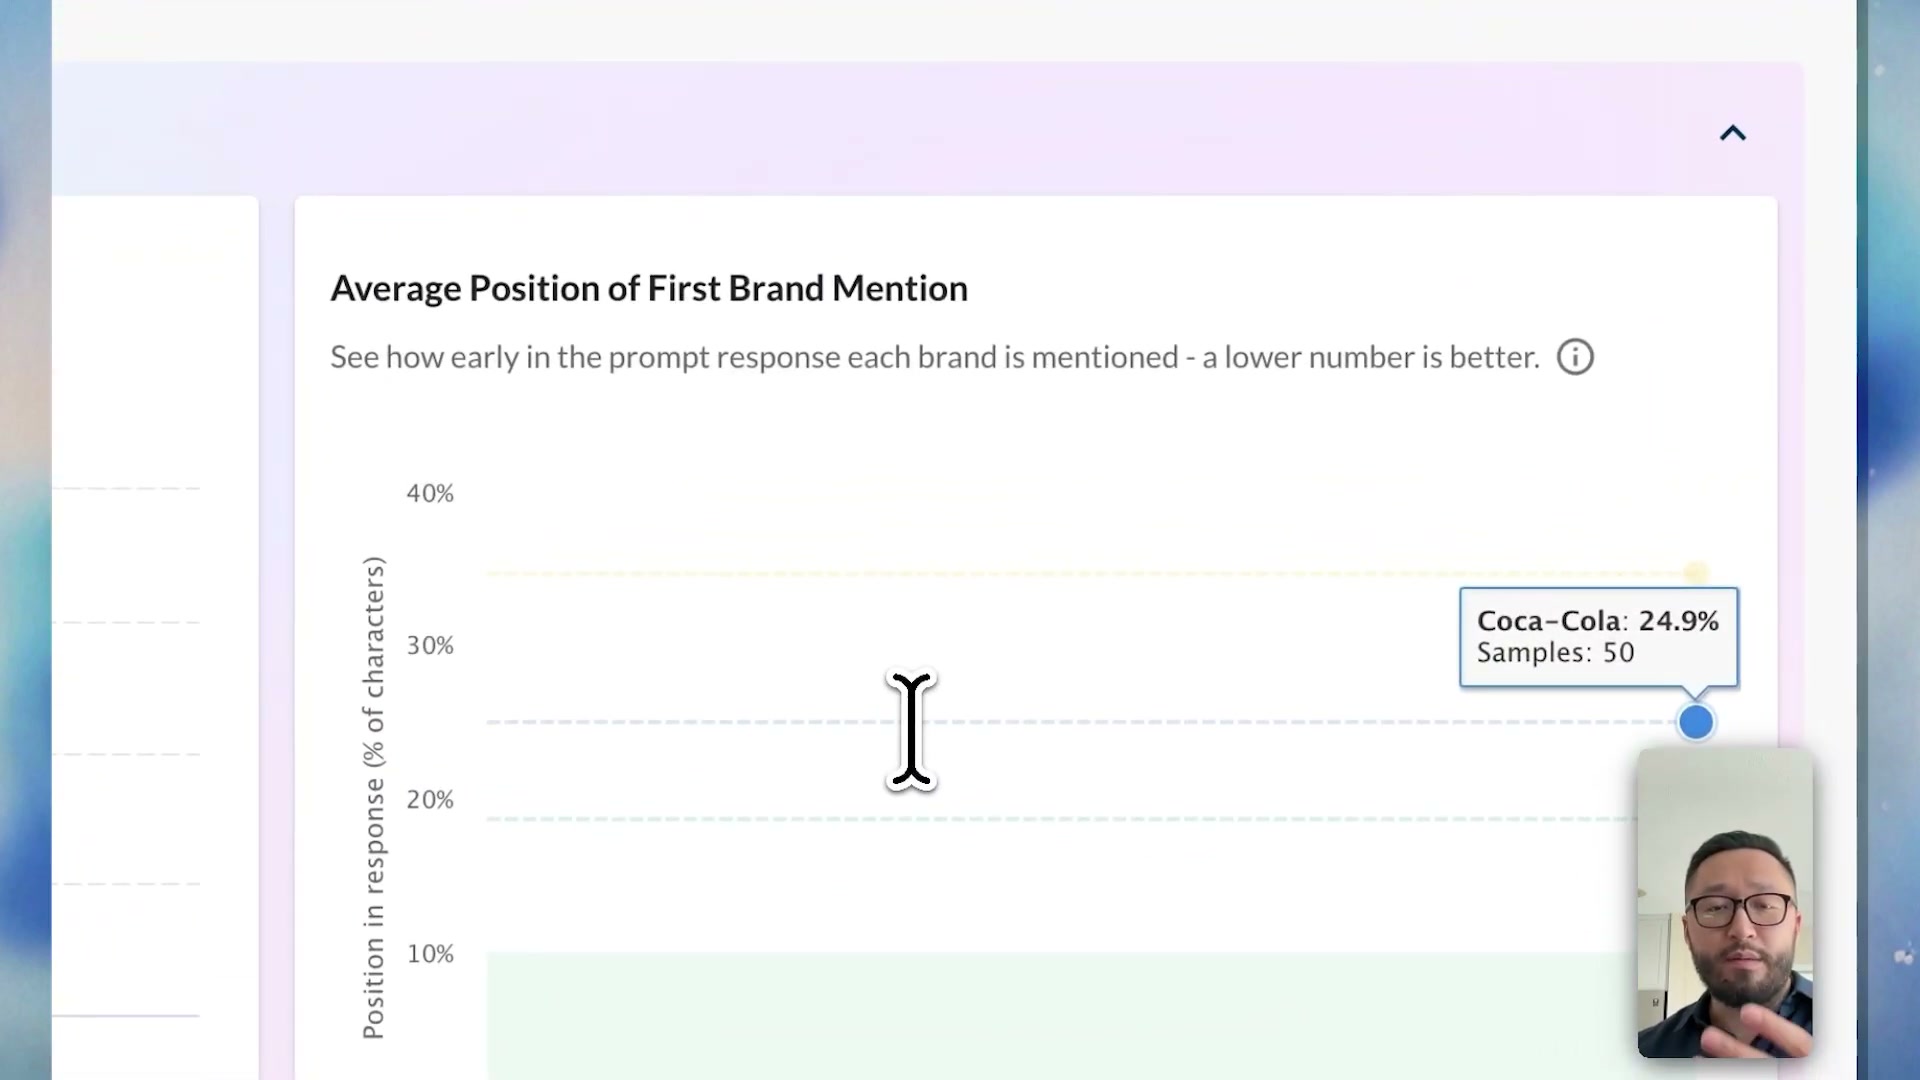The height and width of the screenshot is (1080, 1920).
Task: Click the dashed gridline through the Coca-Cola point
Action: 1000,721
